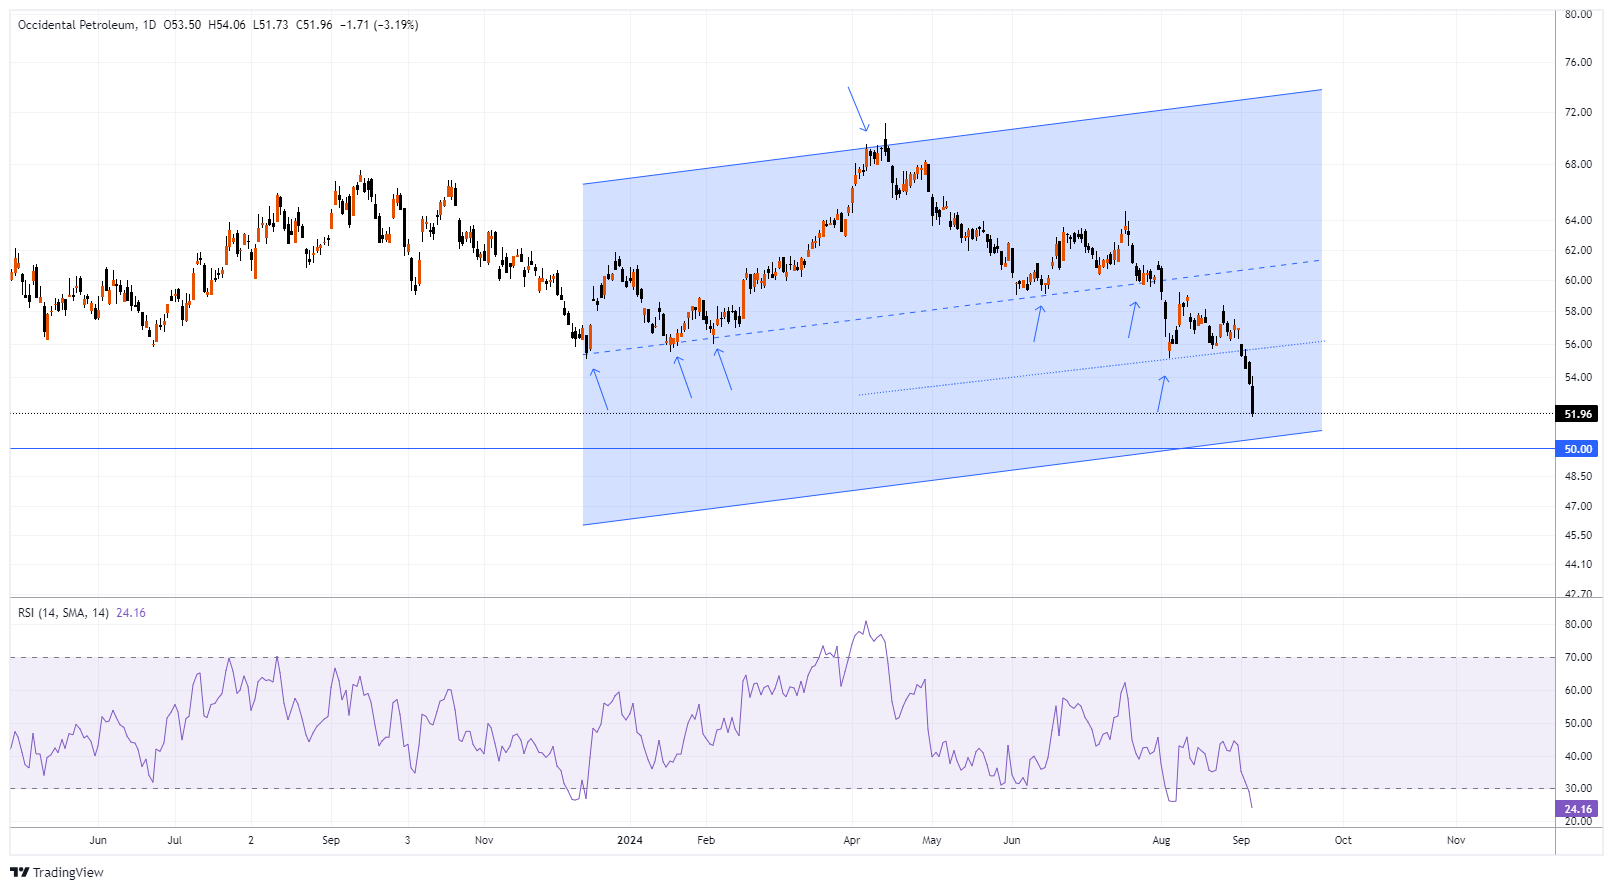Click the 58.00 price axis label
This screenshot has height=890, width=1613.
pos(1578,311)
